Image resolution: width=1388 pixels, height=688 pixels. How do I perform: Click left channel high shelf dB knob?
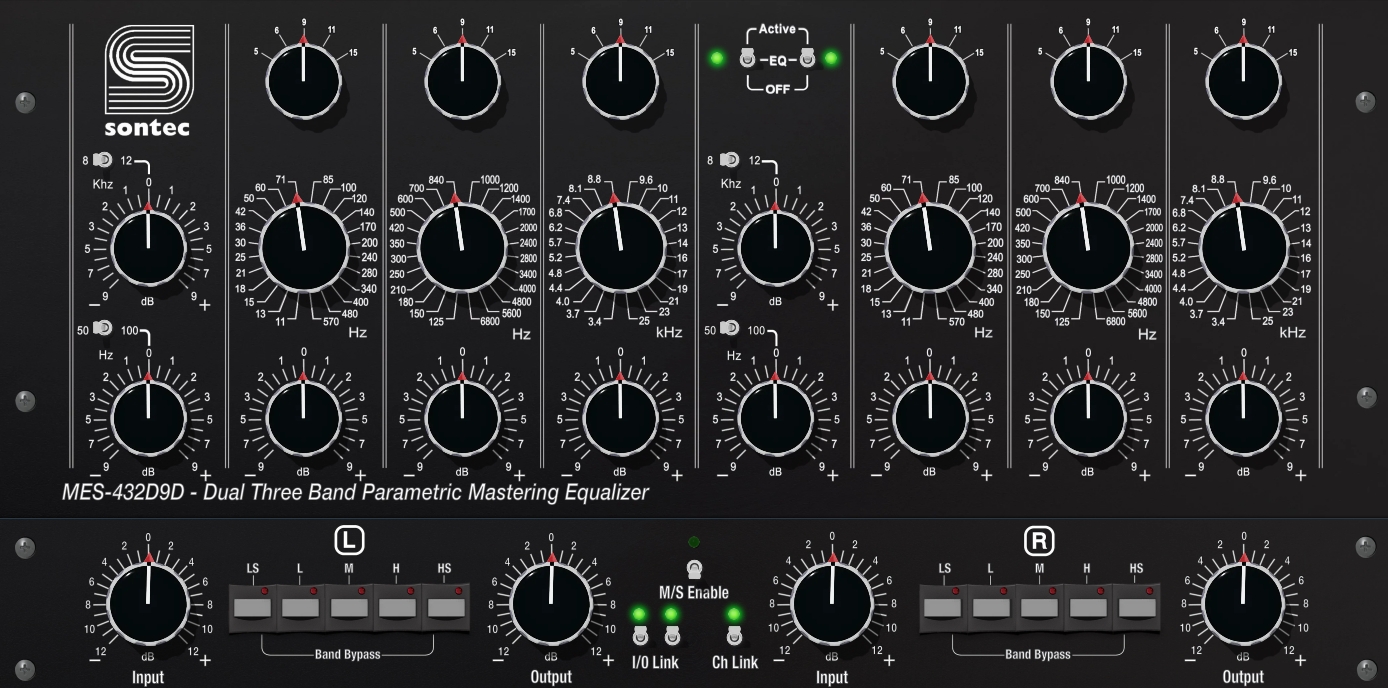click(148, 248)
